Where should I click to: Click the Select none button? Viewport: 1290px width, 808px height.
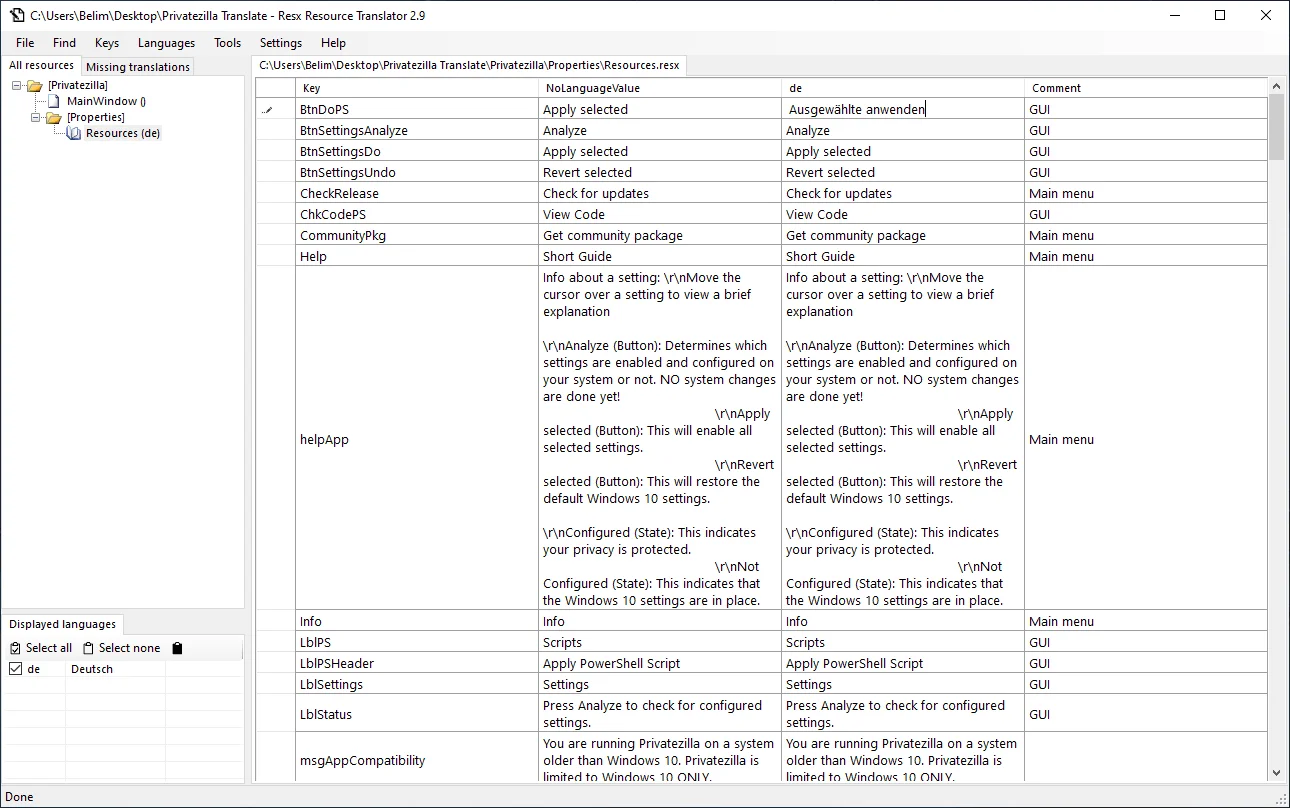[x=122, y=648]
